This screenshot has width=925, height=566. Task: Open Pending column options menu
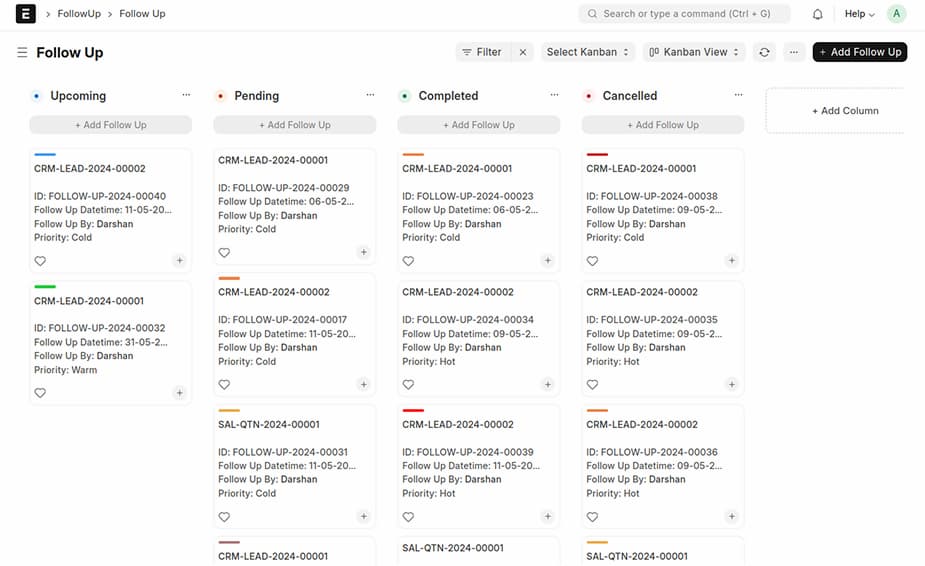(x=370, y=94)
